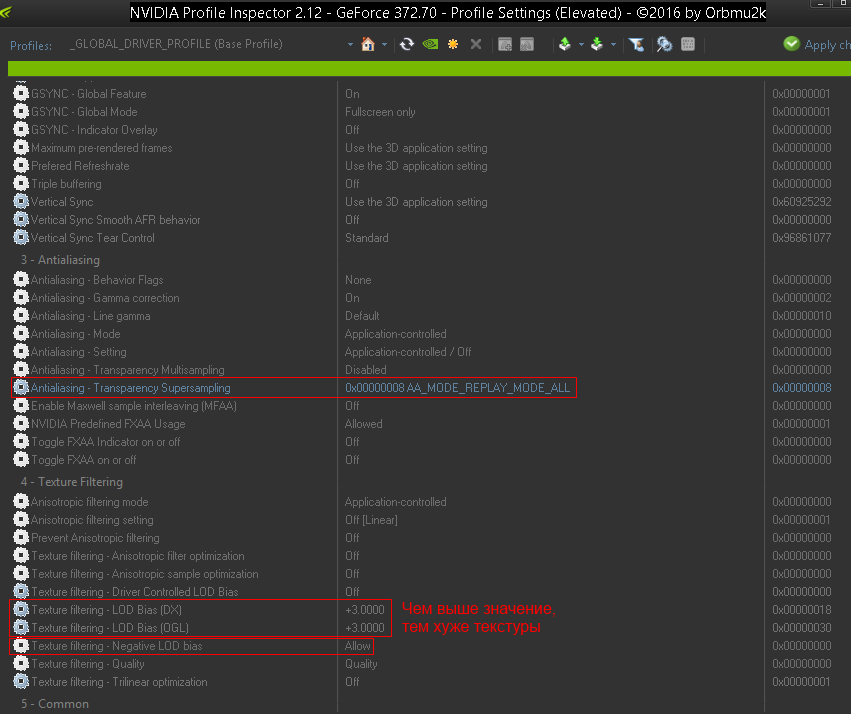Click hex value 0x96861077 for Tear Control
The height and width of the screenshot is (714, 851).
802,238
